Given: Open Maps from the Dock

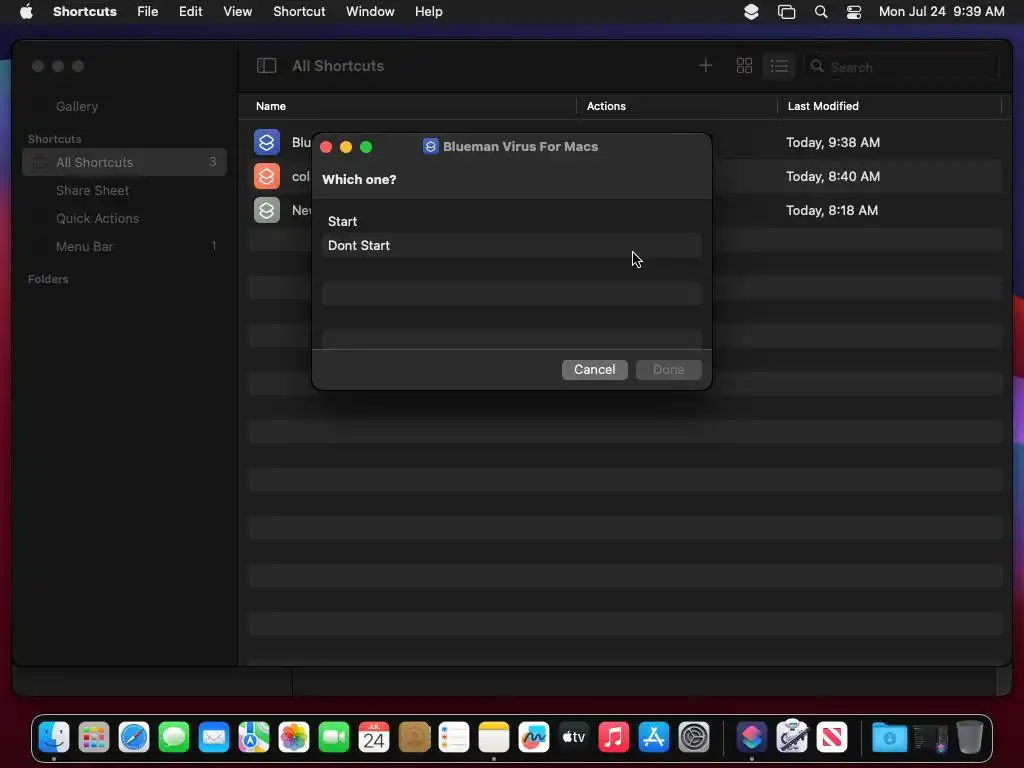Looking at the screenshot, I should coord(254,738).
